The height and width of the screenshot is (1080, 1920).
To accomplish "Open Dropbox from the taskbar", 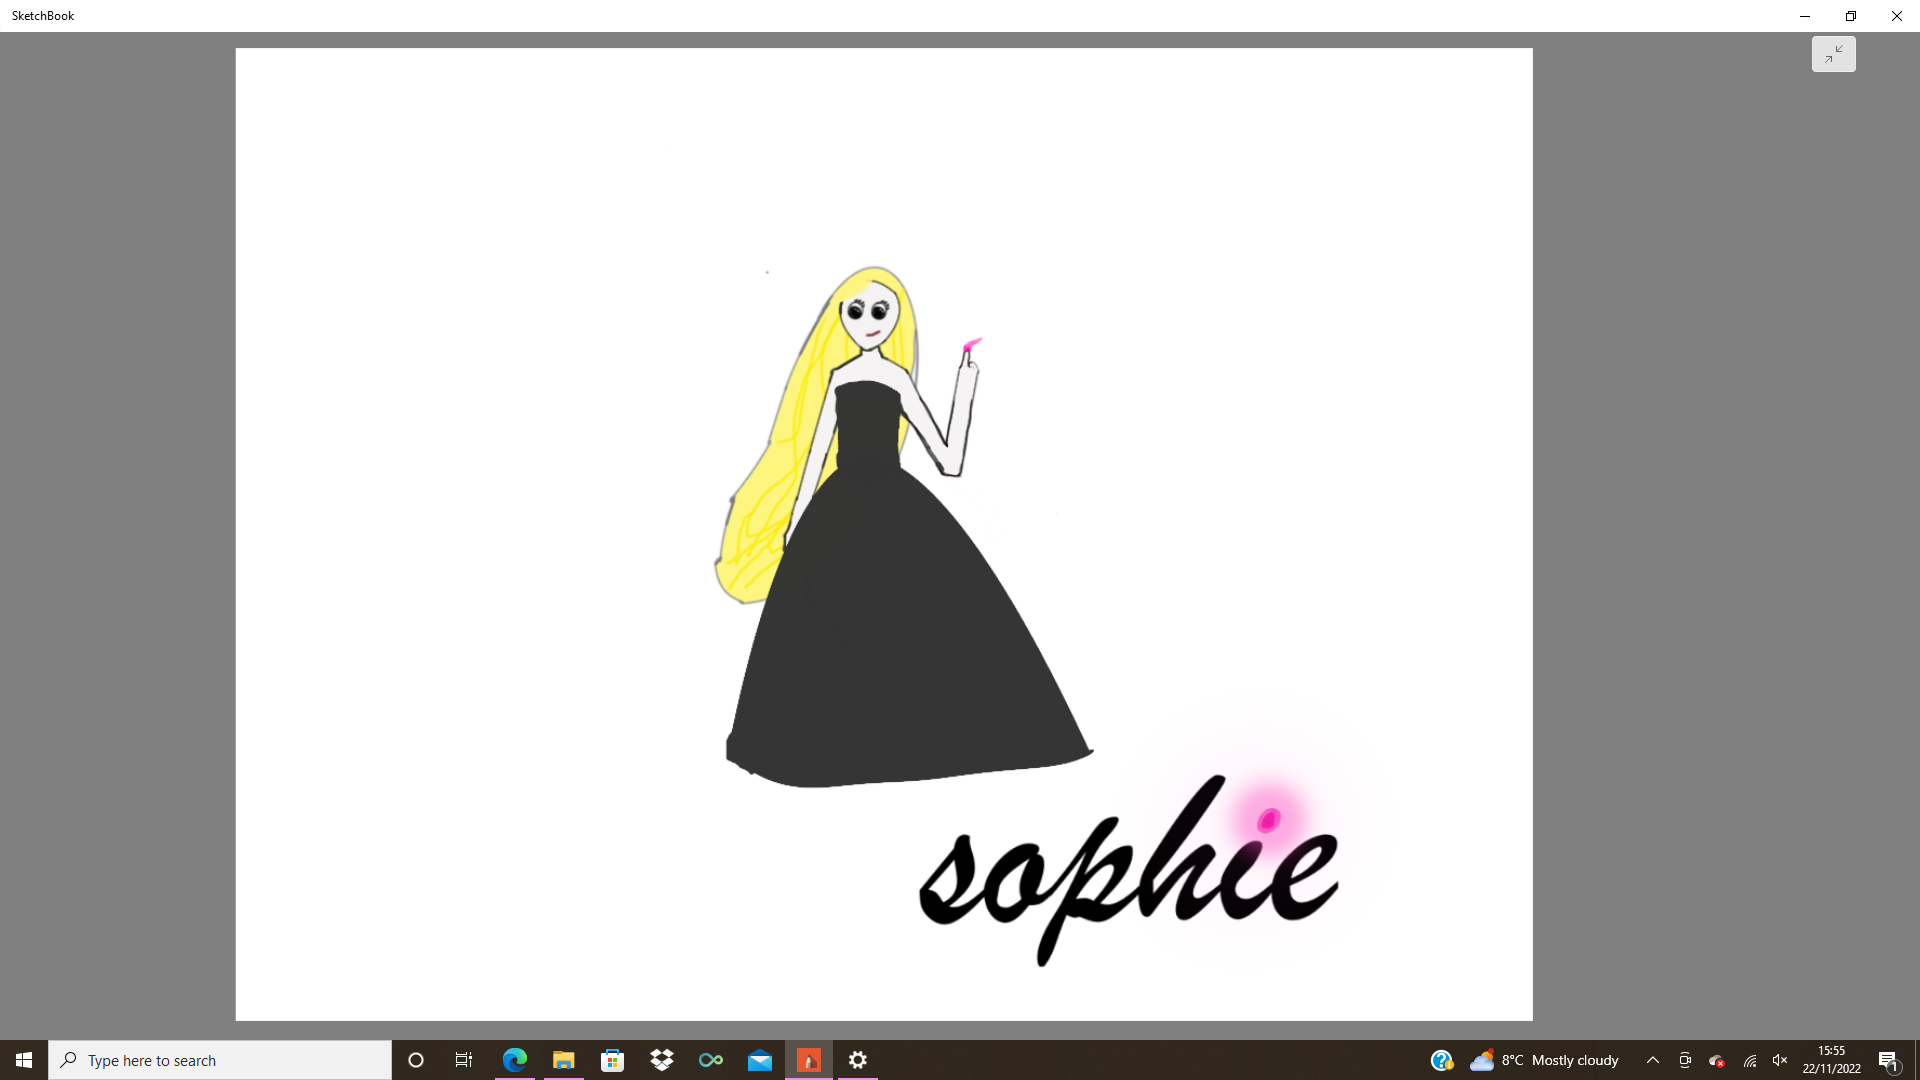I will [662, 1060].
